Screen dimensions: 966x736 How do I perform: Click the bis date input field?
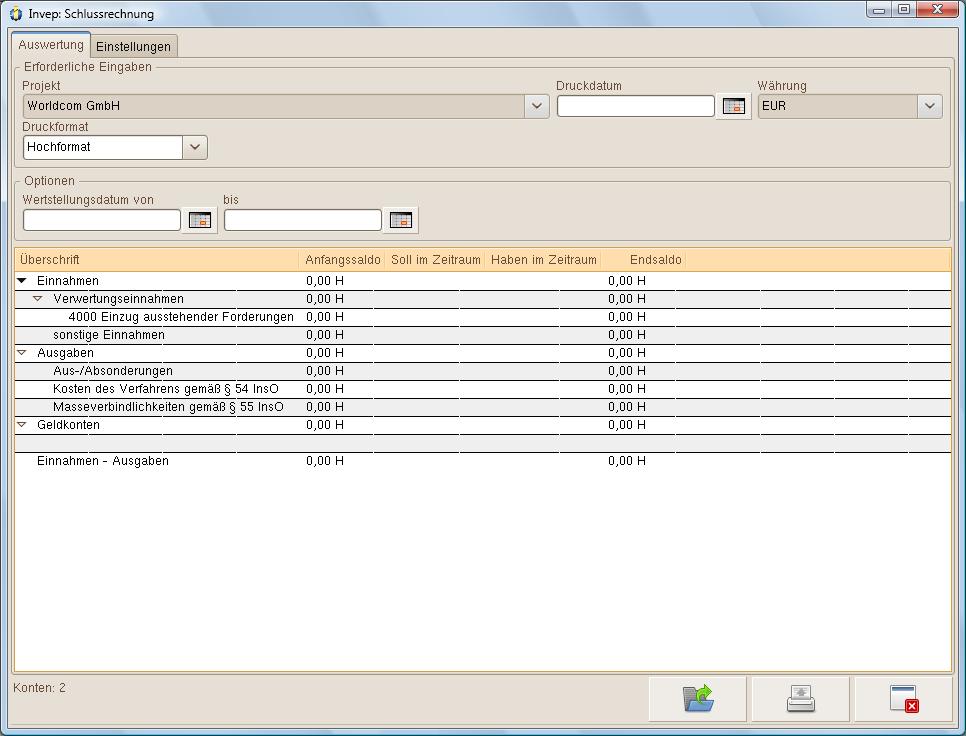click(x=302, y=220)
